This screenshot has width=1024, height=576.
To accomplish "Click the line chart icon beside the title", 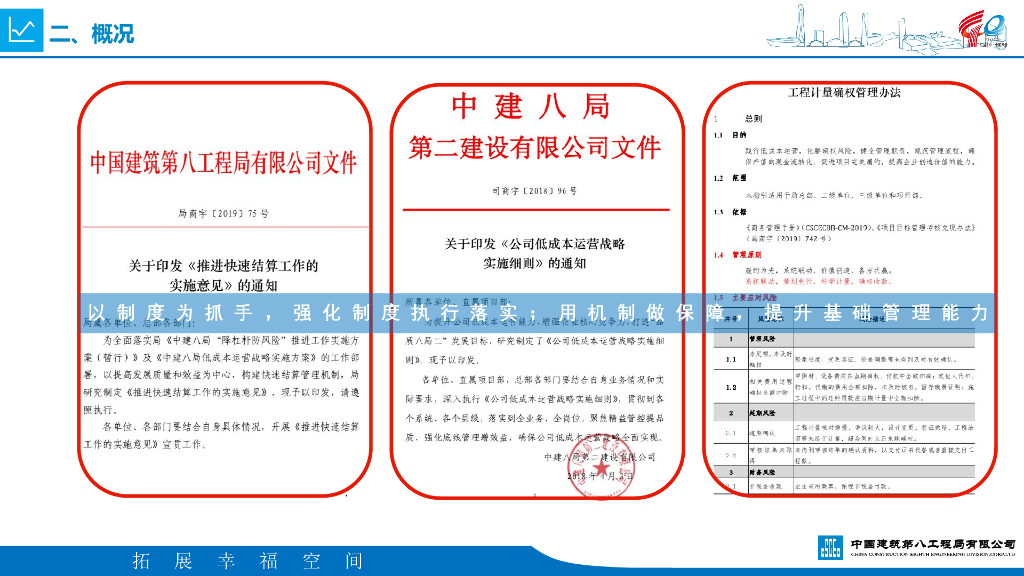I will pyautogui.click(x=22, y=30).
